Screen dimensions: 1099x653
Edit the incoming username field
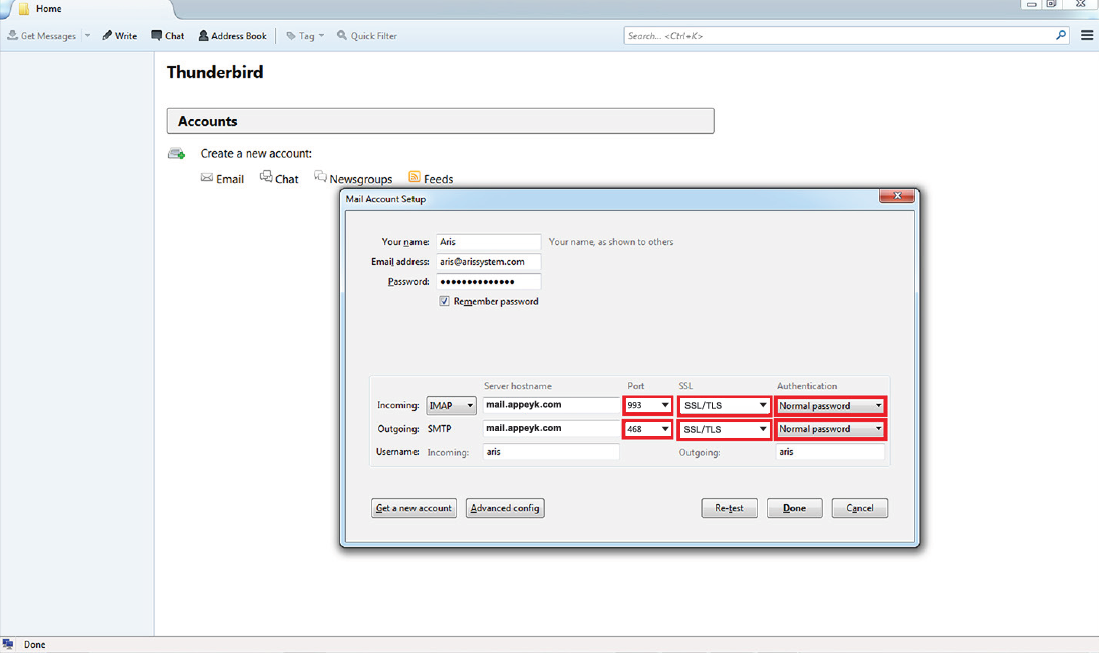(x=551, y=452)
